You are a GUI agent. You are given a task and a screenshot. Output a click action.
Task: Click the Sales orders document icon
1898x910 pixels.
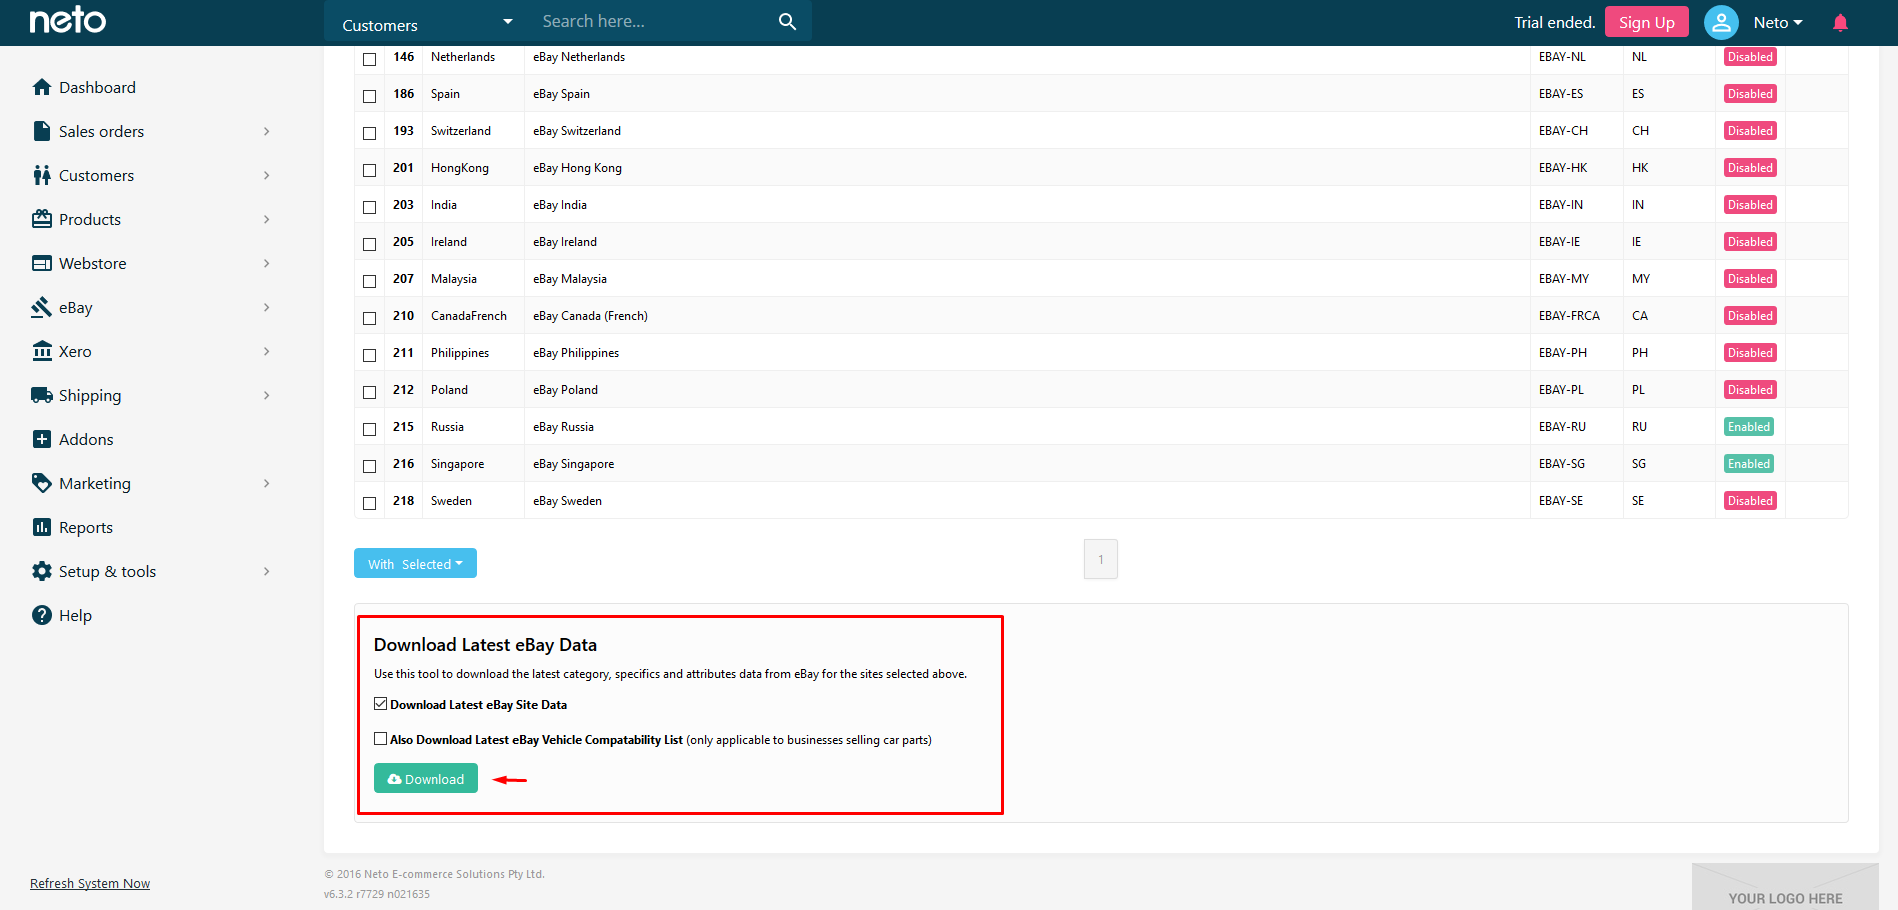click(42, 131)
